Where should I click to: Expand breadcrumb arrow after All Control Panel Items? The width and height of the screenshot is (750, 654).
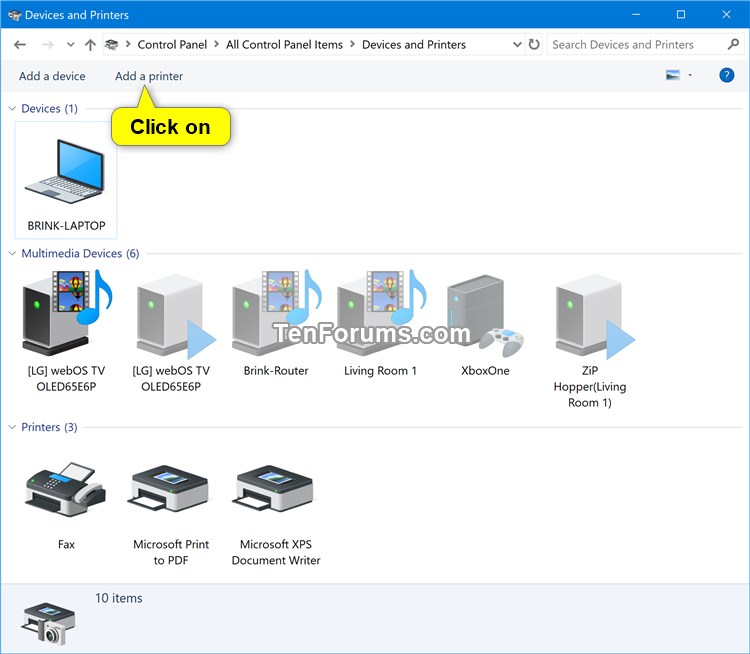click(x=353, y=44)
